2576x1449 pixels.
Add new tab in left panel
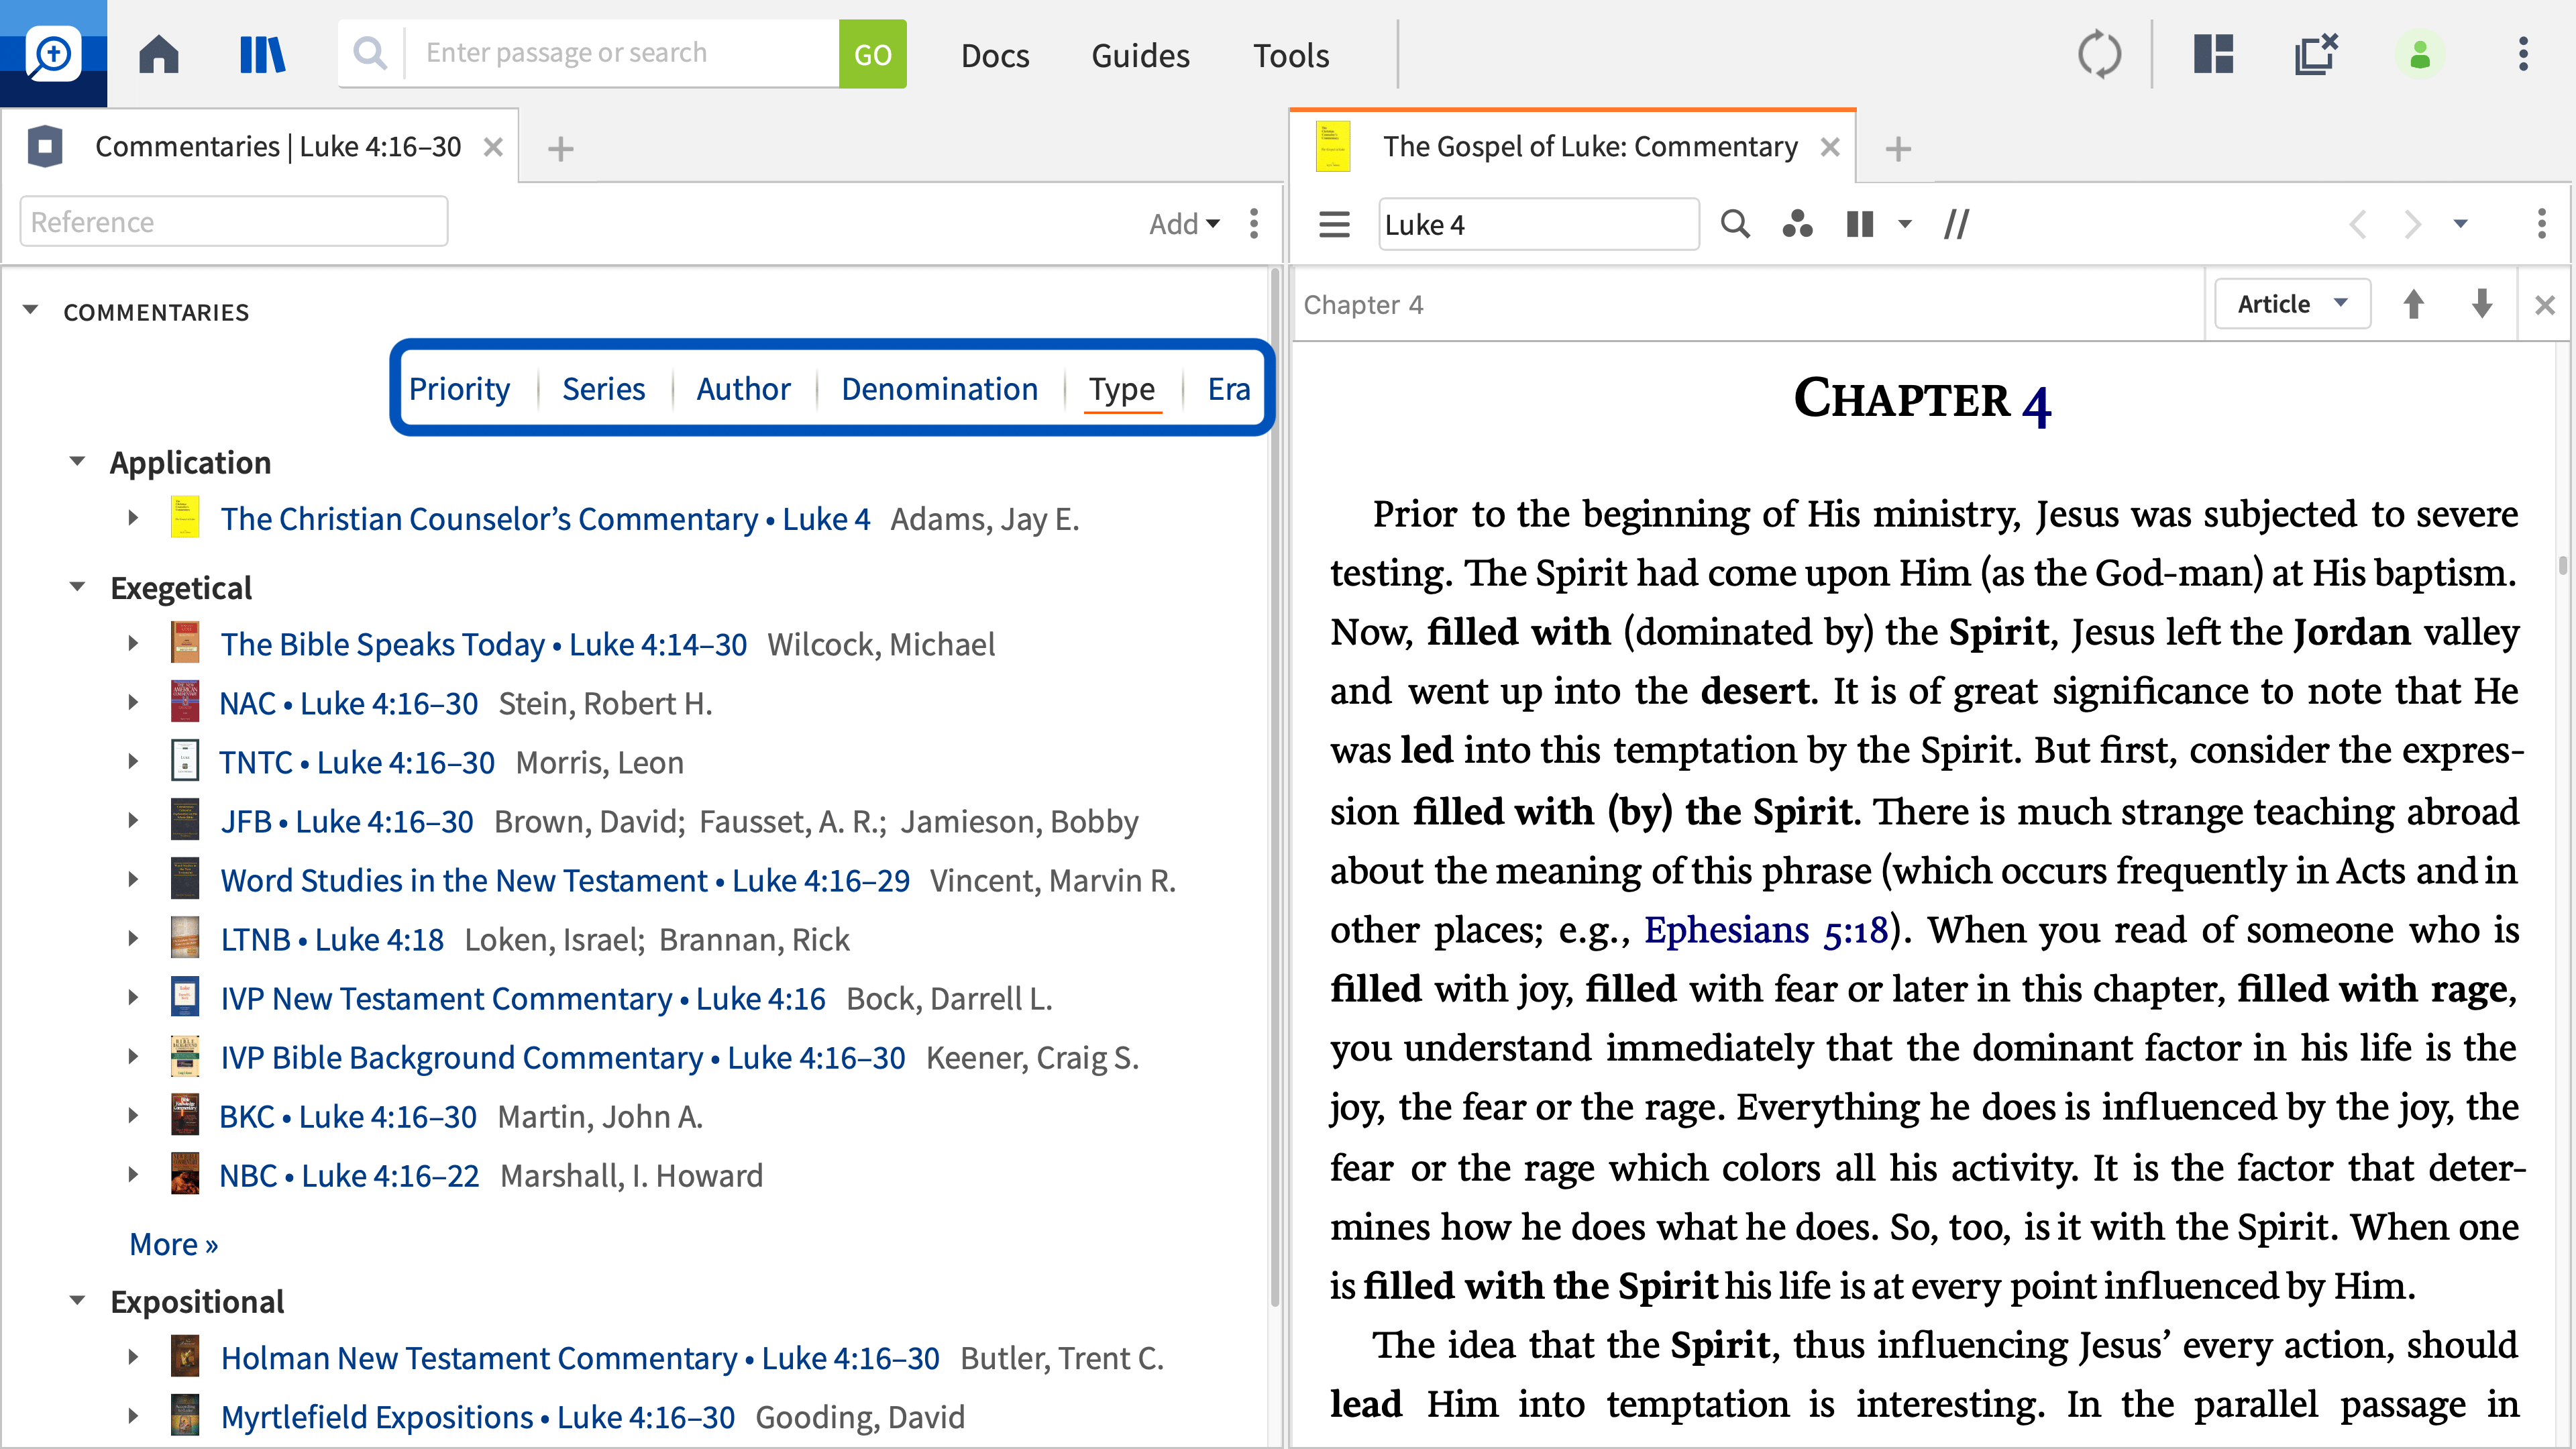click(561, 149)
